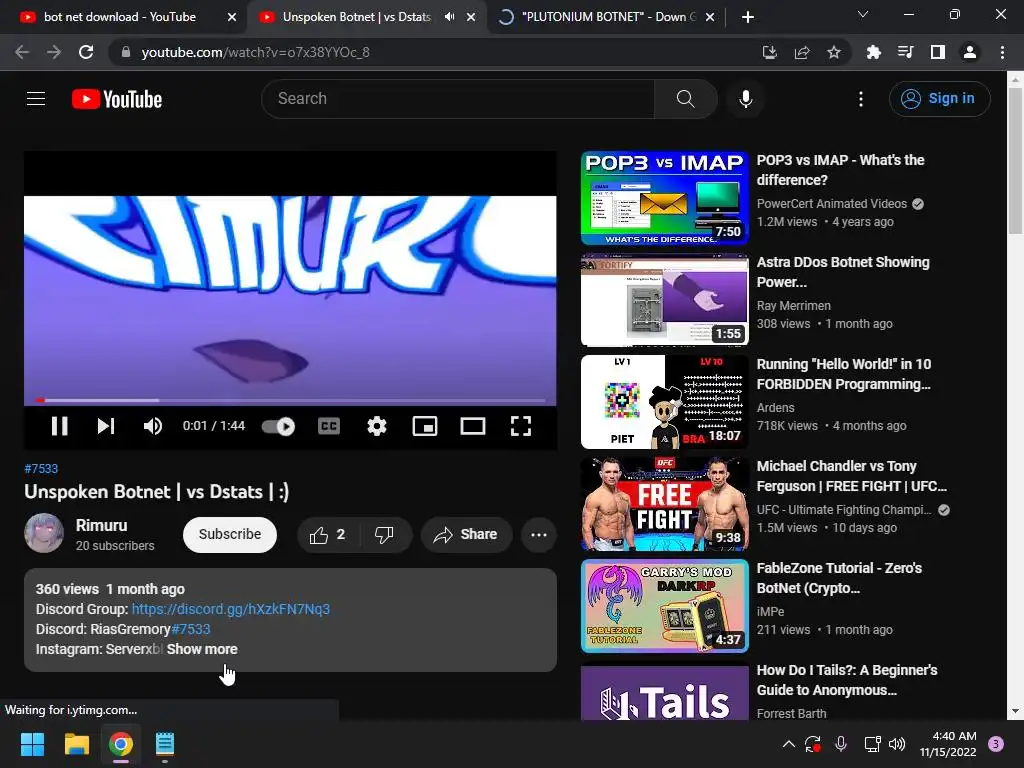Show hidden system tray icons
Screen dimensions: 1024x768
point(788,744)
